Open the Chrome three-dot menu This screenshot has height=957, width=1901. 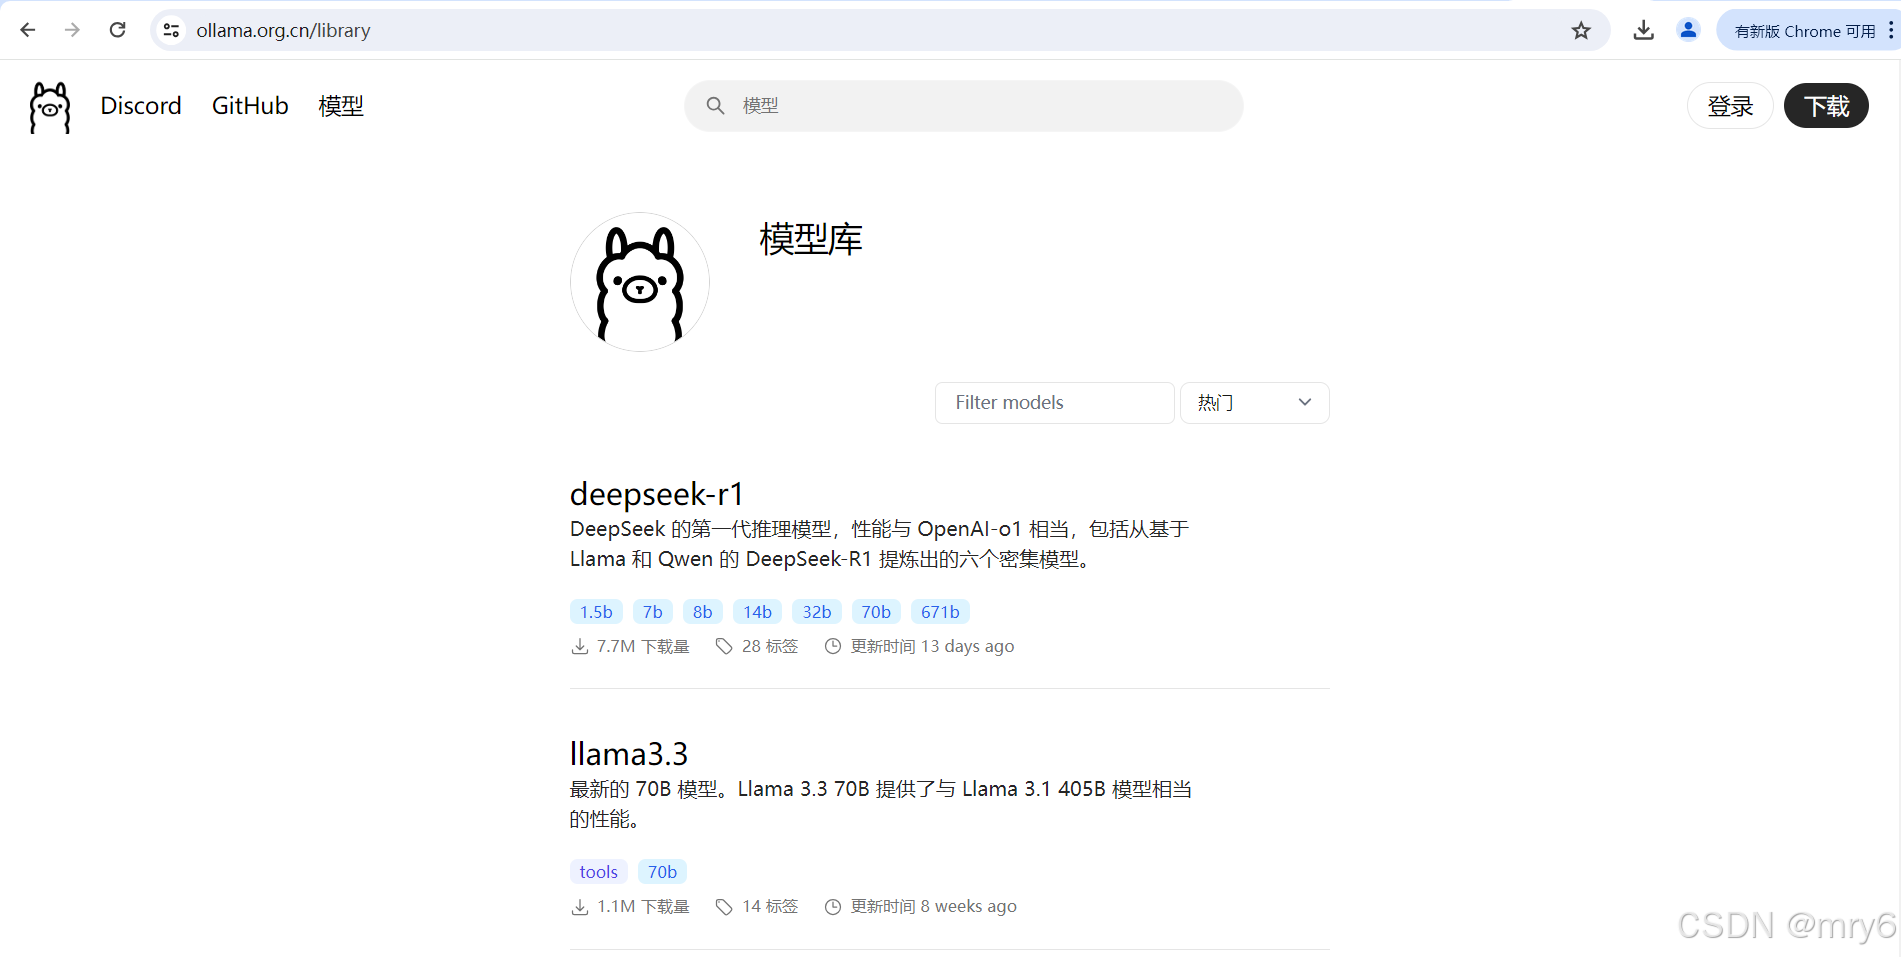coord(1890,31)
